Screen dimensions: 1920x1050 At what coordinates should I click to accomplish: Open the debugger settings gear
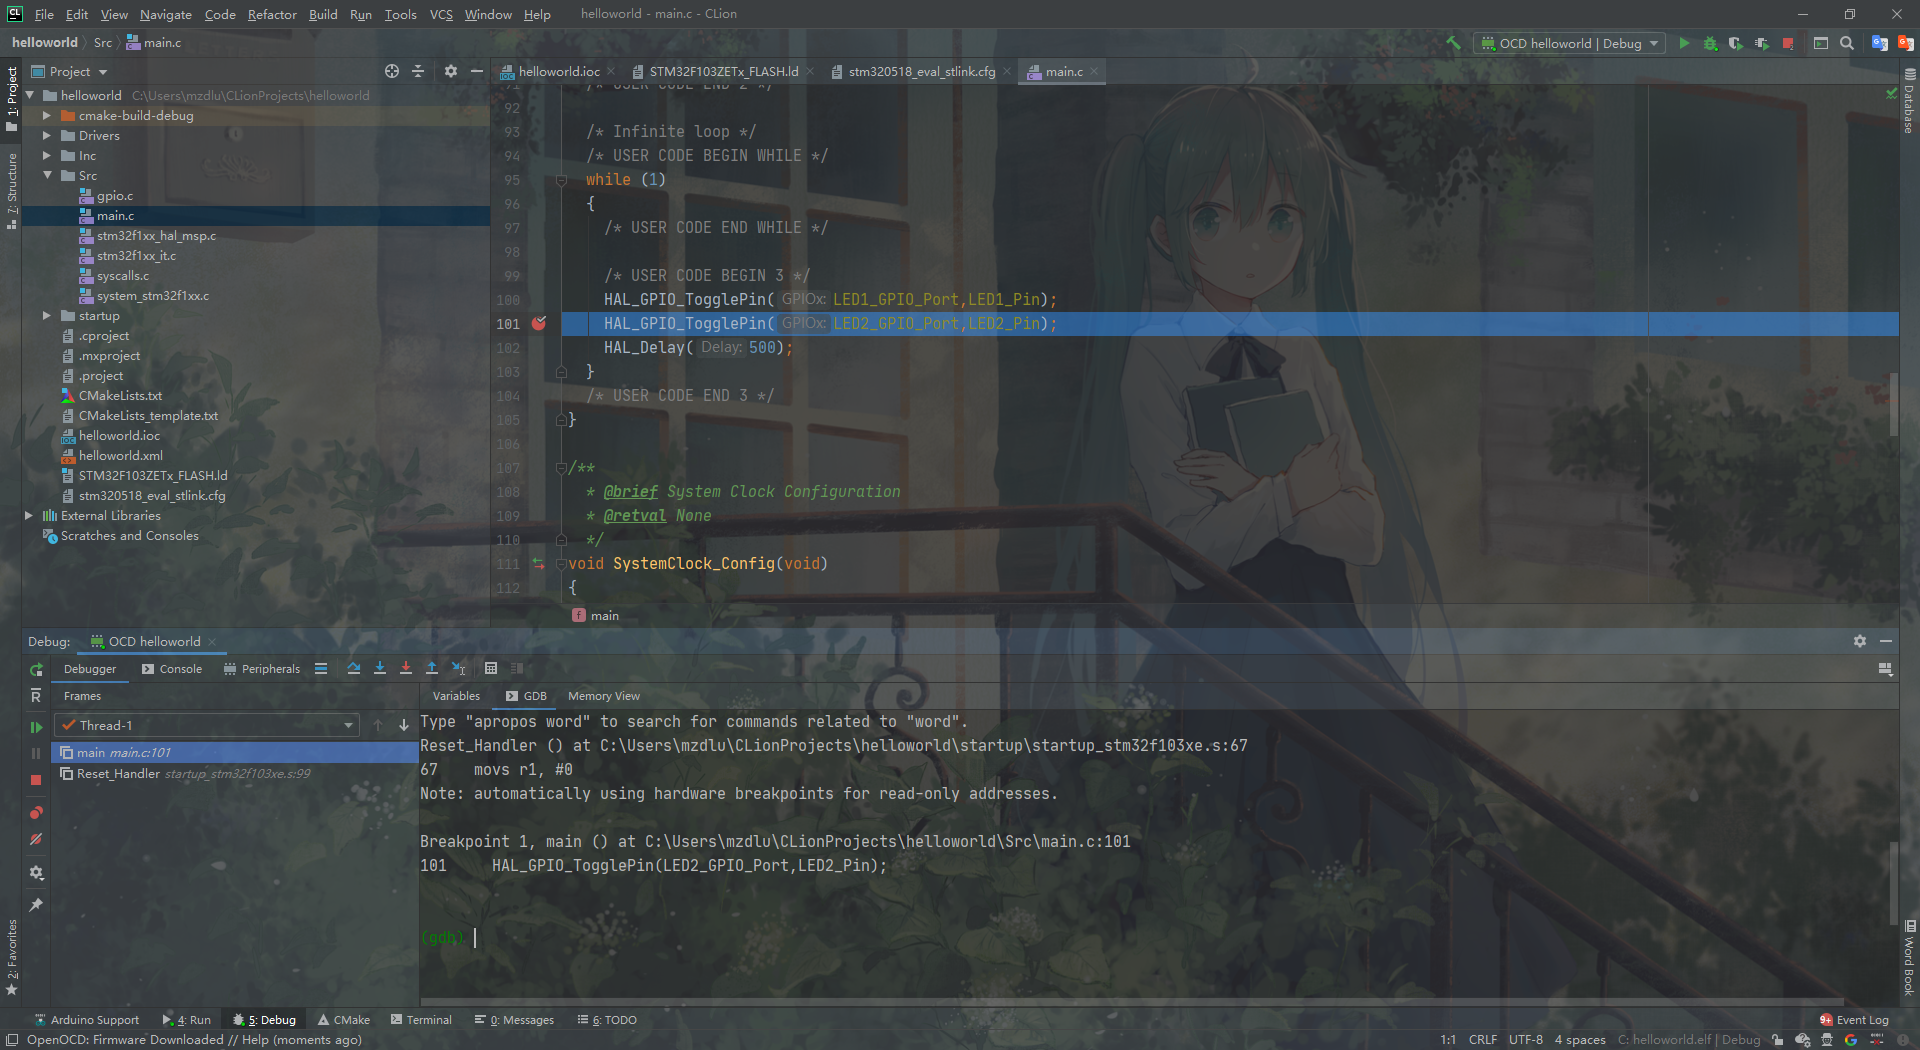click(36, 872)
